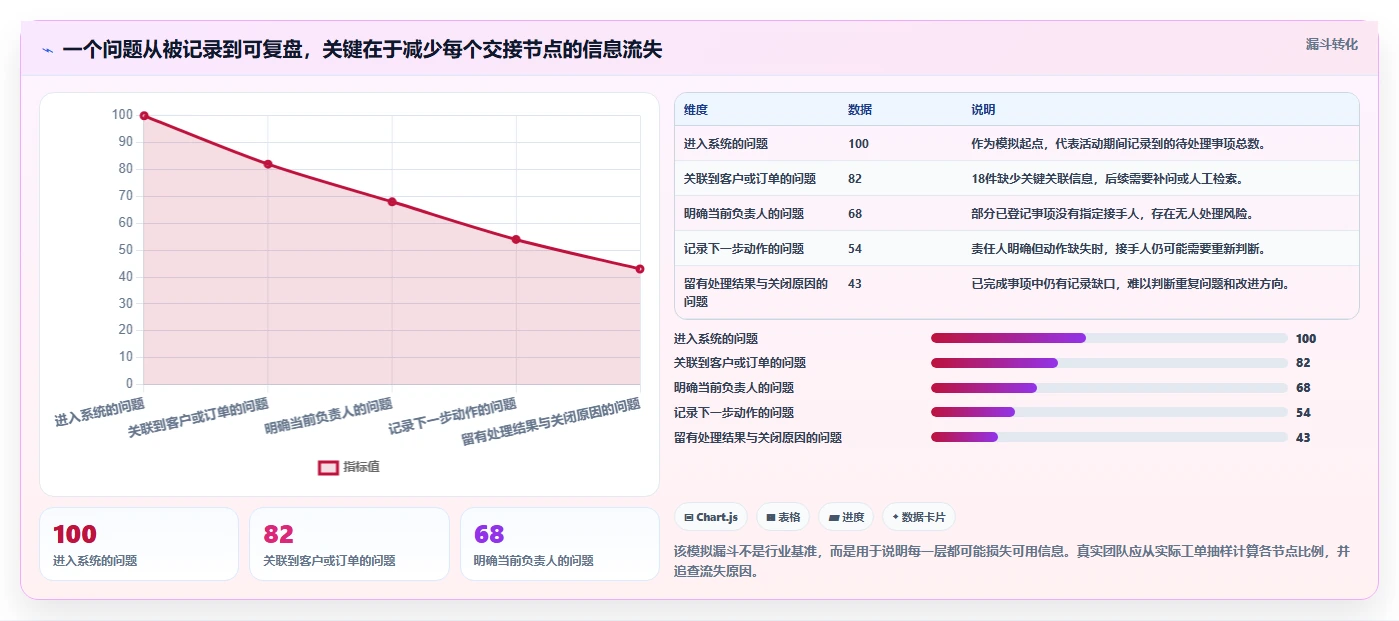Click progress label 进入系统的问题
This screenshot has width=1399, height=621.
tap(716, 339)
